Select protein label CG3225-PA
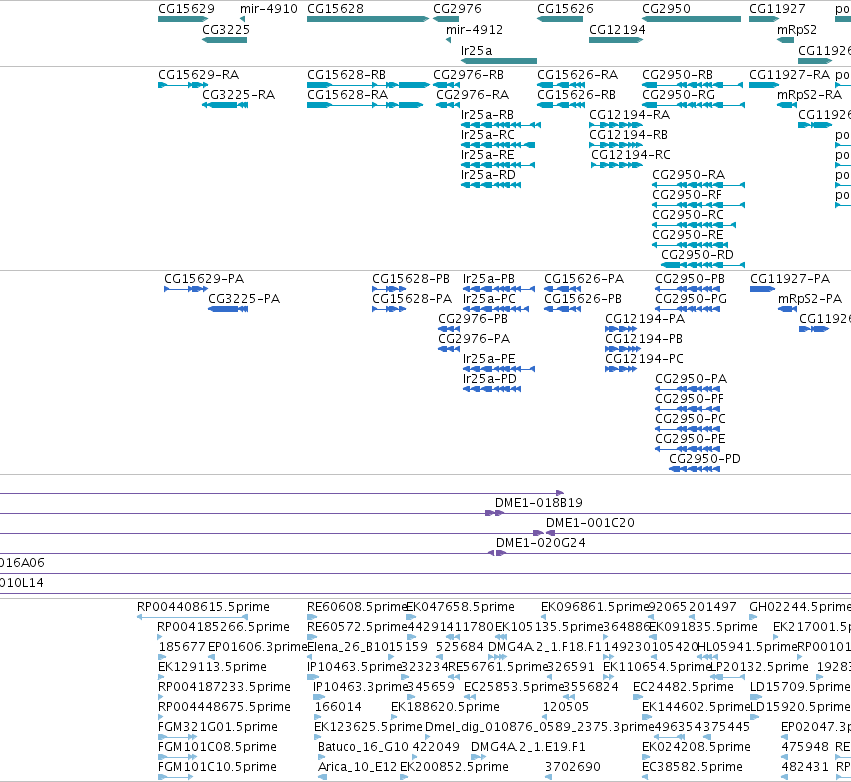 (x=244, y=299)
